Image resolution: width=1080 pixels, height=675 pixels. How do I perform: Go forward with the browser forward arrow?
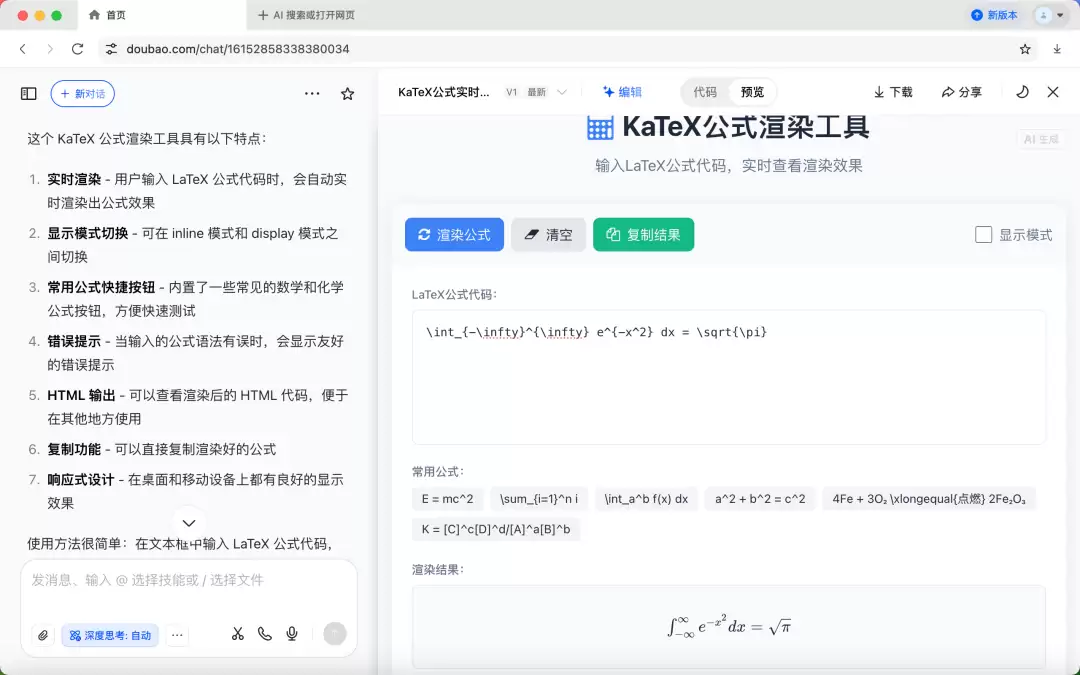tap(50, 49)
